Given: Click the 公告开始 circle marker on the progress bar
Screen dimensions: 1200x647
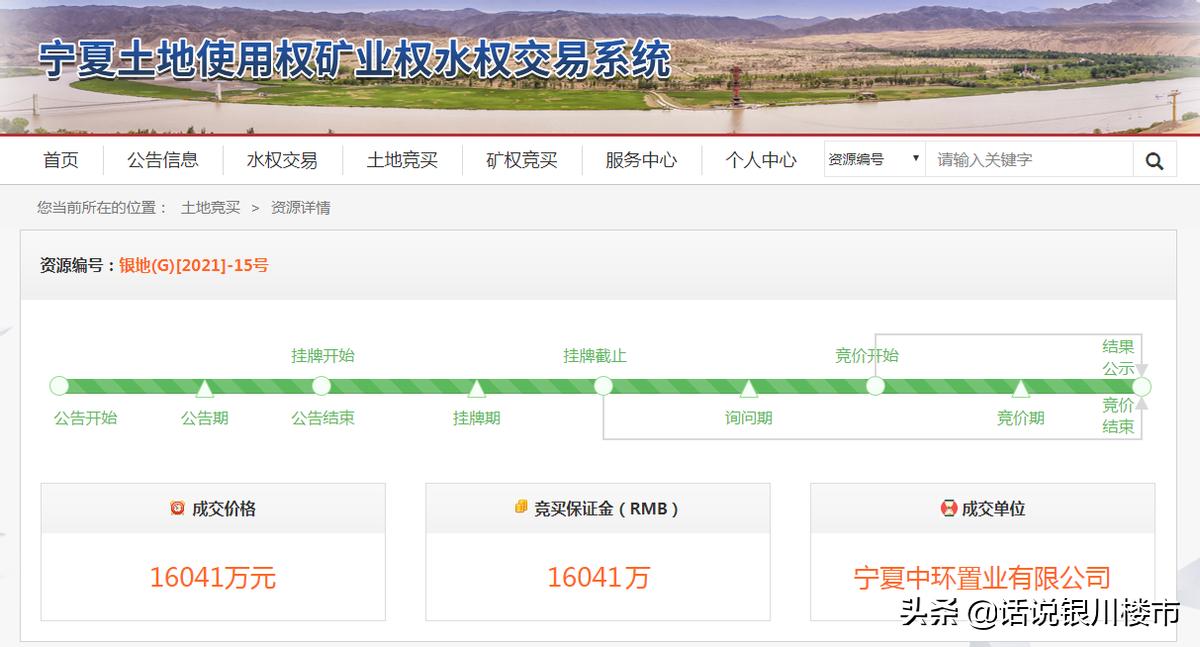Looking at the screenshot, I should [58, 385].
